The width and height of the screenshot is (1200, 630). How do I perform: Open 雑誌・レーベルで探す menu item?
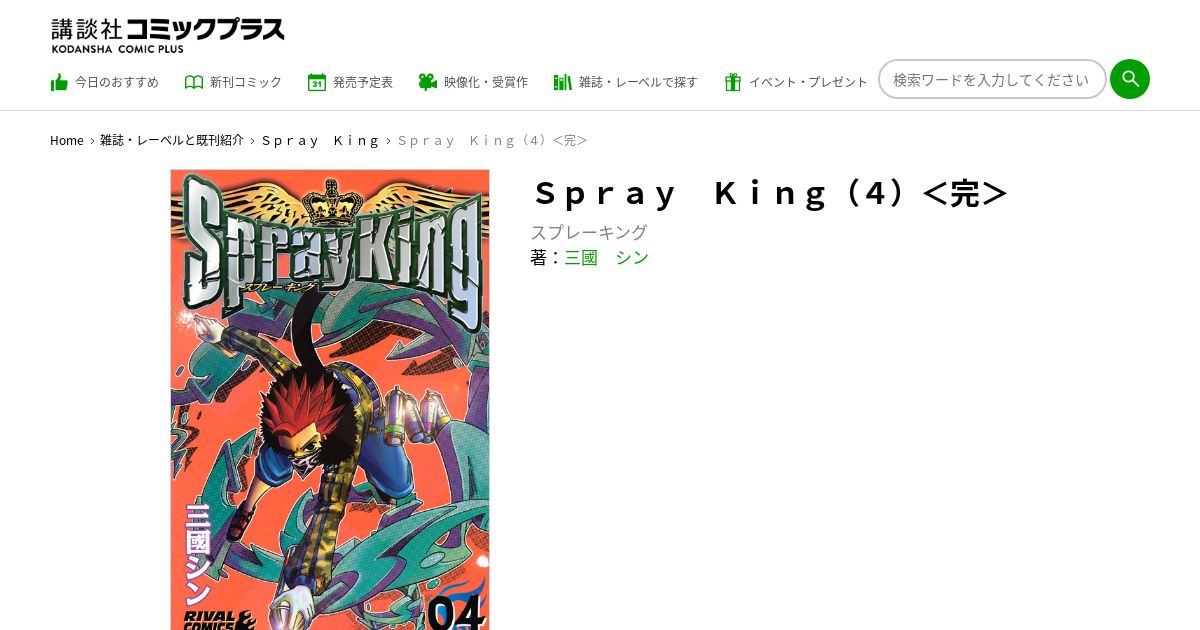coord(626,82)
